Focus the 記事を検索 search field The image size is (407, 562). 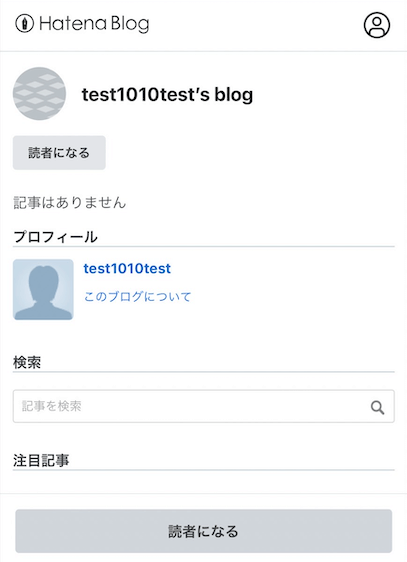204,406
